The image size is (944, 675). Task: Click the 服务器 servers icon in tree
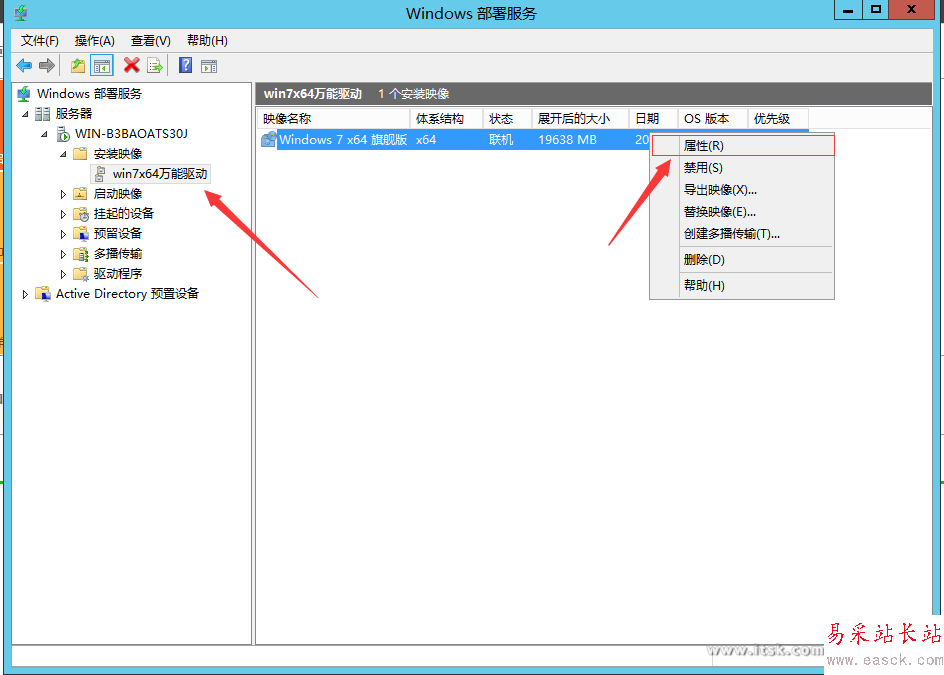pos(42,114)
